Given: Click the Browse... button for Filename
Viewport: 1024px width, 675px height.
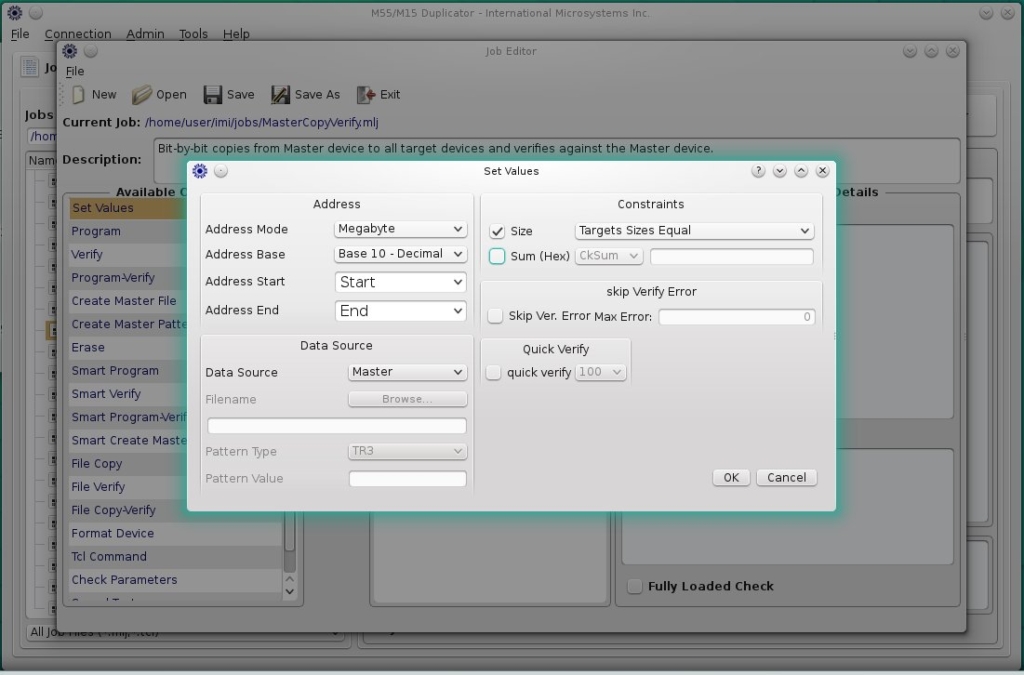Looking at the screenshot, I should [407, 398].
